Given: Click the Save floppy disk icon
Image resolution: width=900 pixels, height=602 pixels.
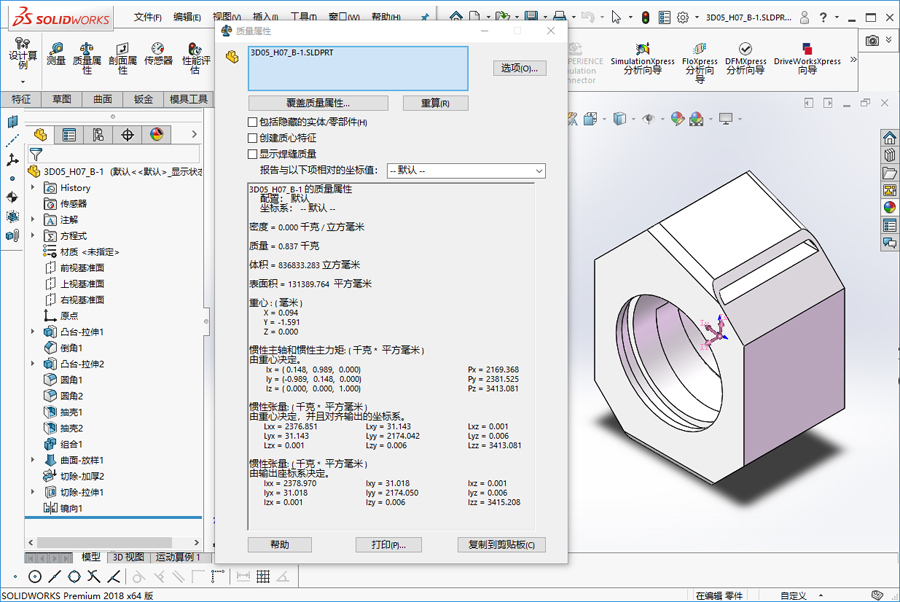Looking at the screenshot, I should [x=532, y=17].
